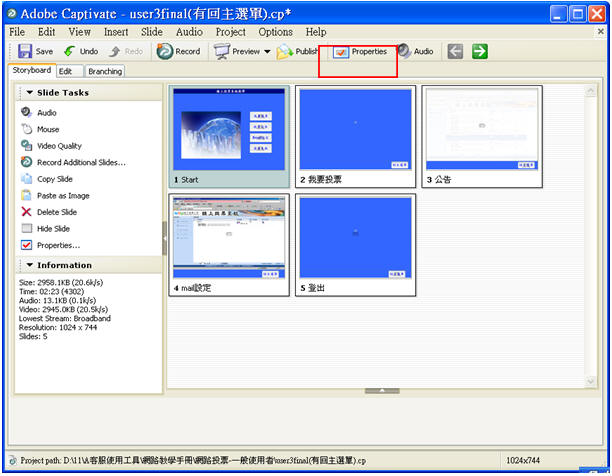
Task: Open the Slide menu
Action: 152,32
